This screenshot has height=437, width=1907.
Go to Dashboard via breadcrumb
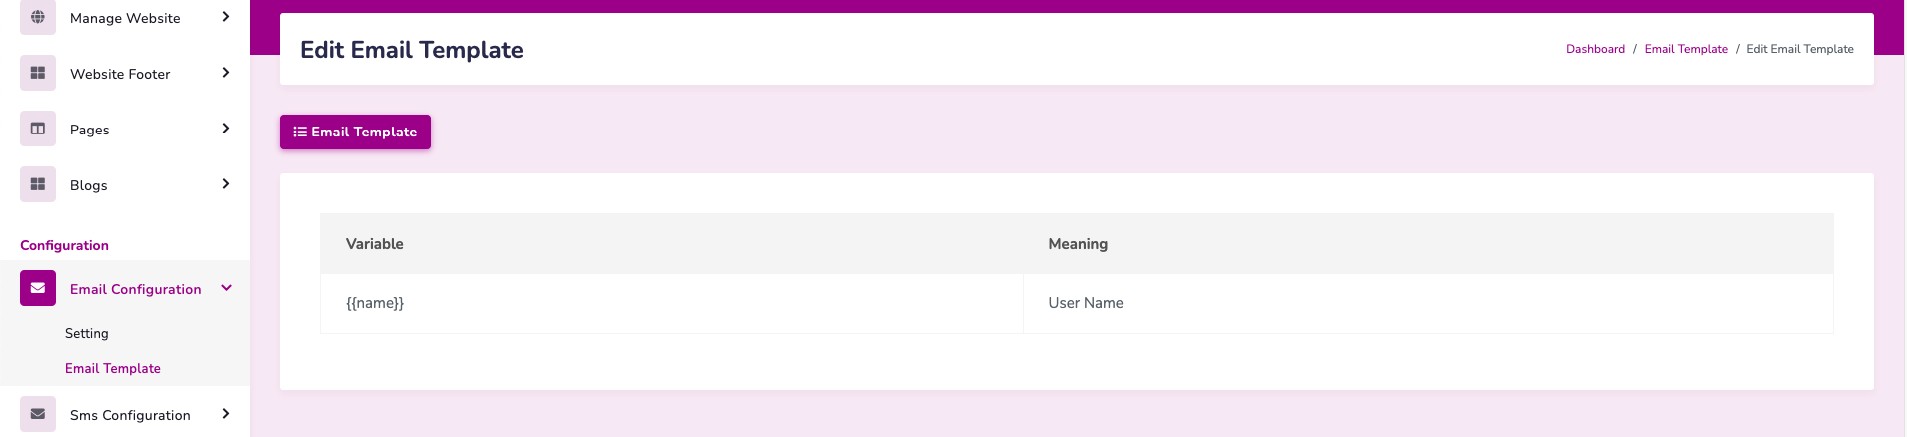(x=1595, y=49)
